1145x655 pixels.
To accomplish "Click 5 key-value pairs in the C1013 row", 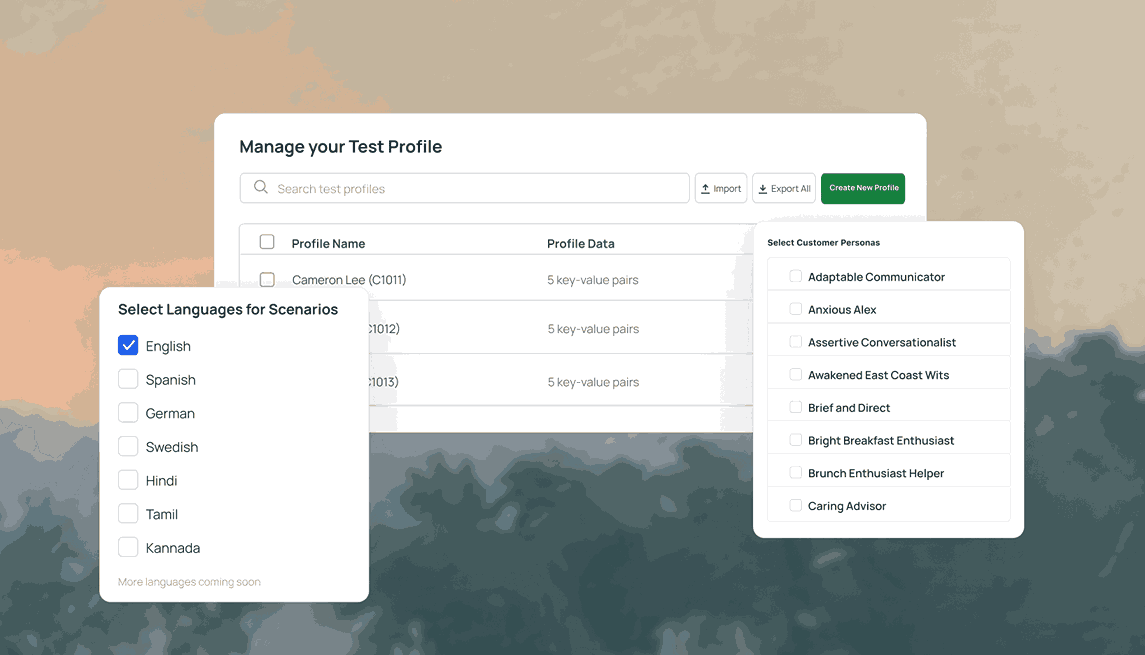I will coord(593,382).
